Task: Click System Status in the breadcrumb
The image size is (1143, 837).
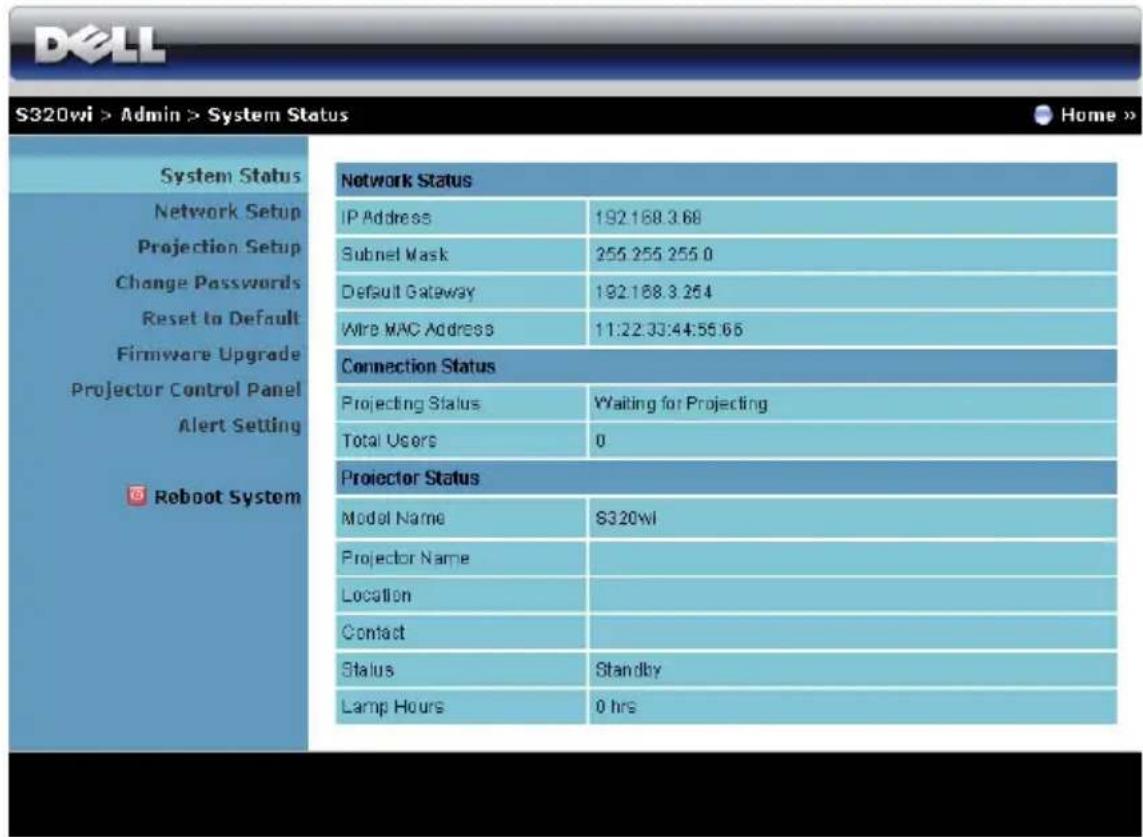Action: (278, 115)
